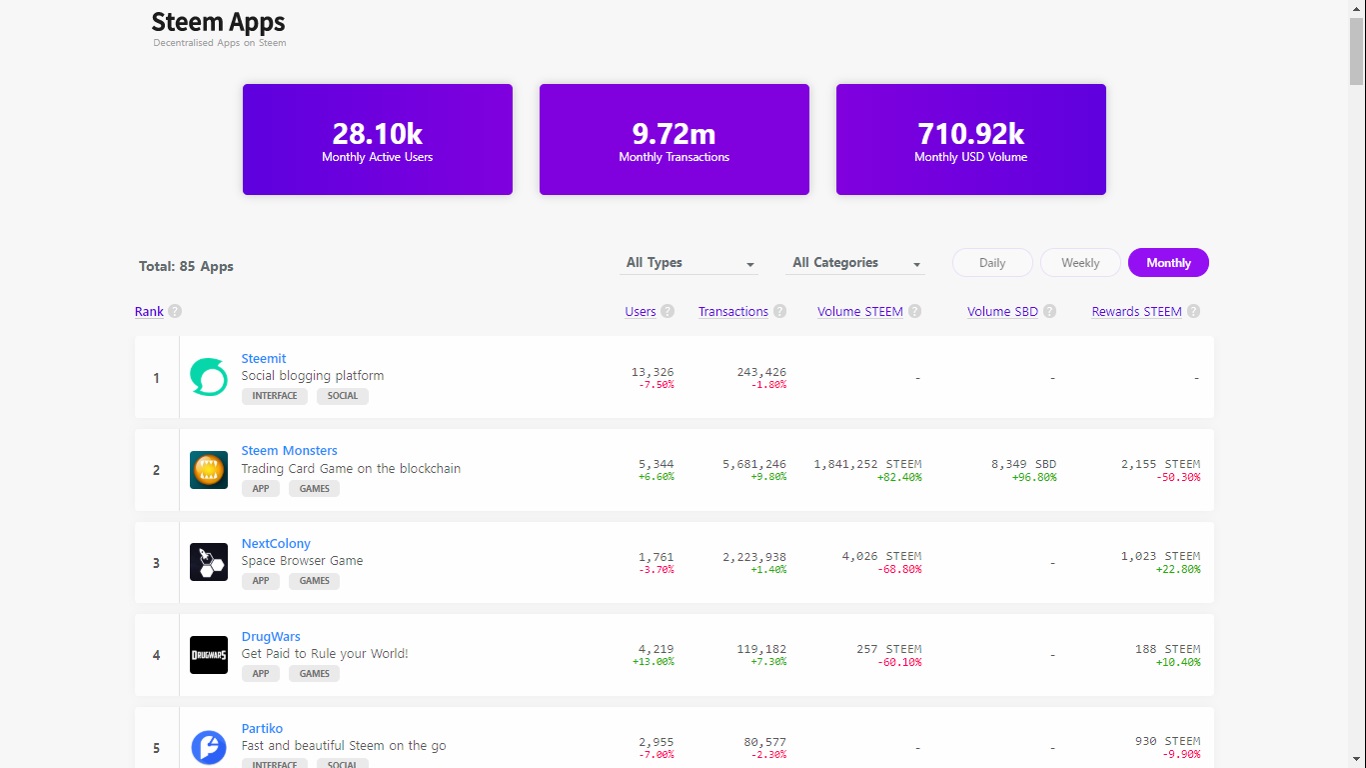Viewport: 1366px width, 768px height.
Task: Click Steemit's INTERFACE tag
Action: [x=275, y=396]
